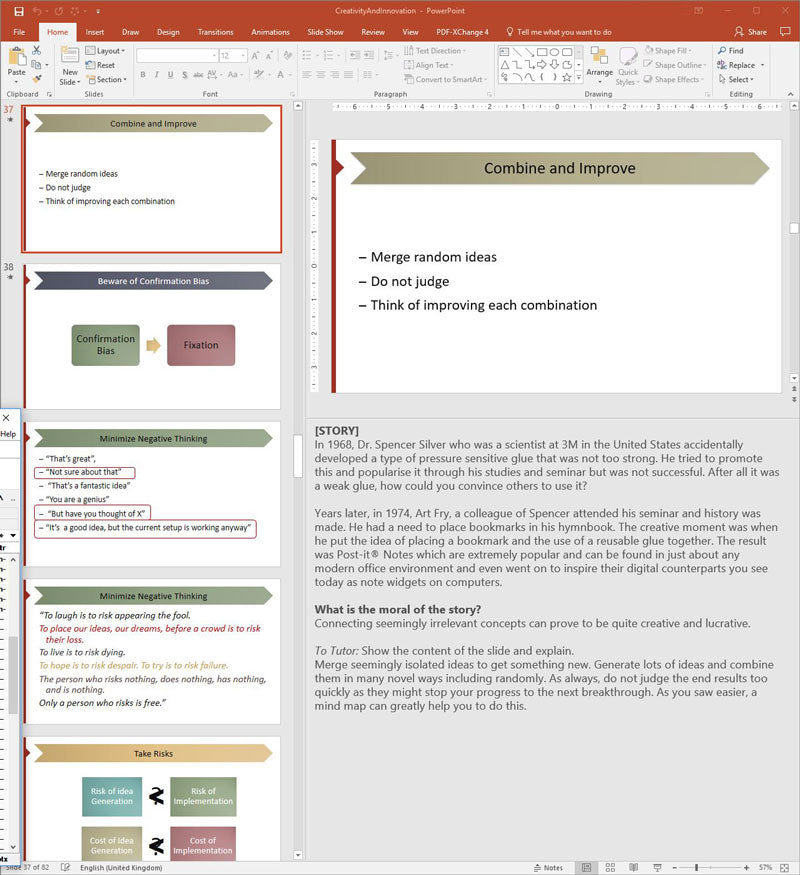Click the zoom slider handle

696,867
